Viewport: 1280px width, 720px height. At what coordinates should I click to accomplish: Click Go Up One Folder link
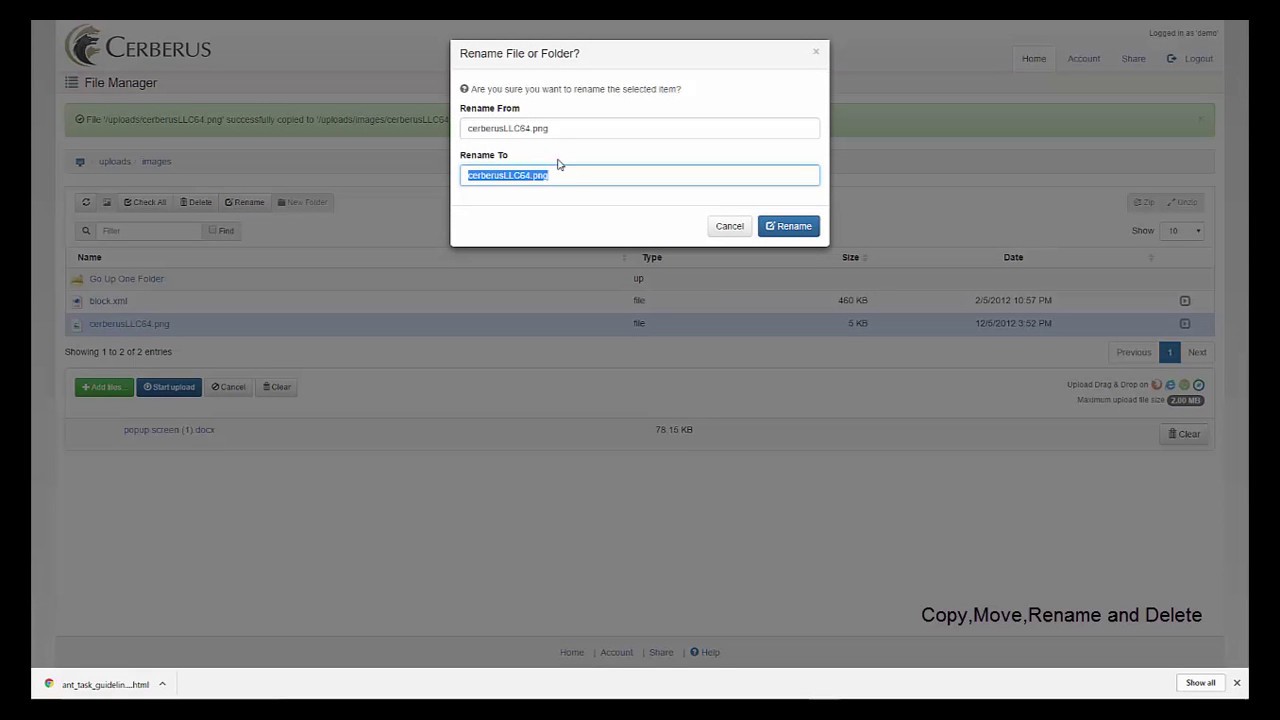126,279
